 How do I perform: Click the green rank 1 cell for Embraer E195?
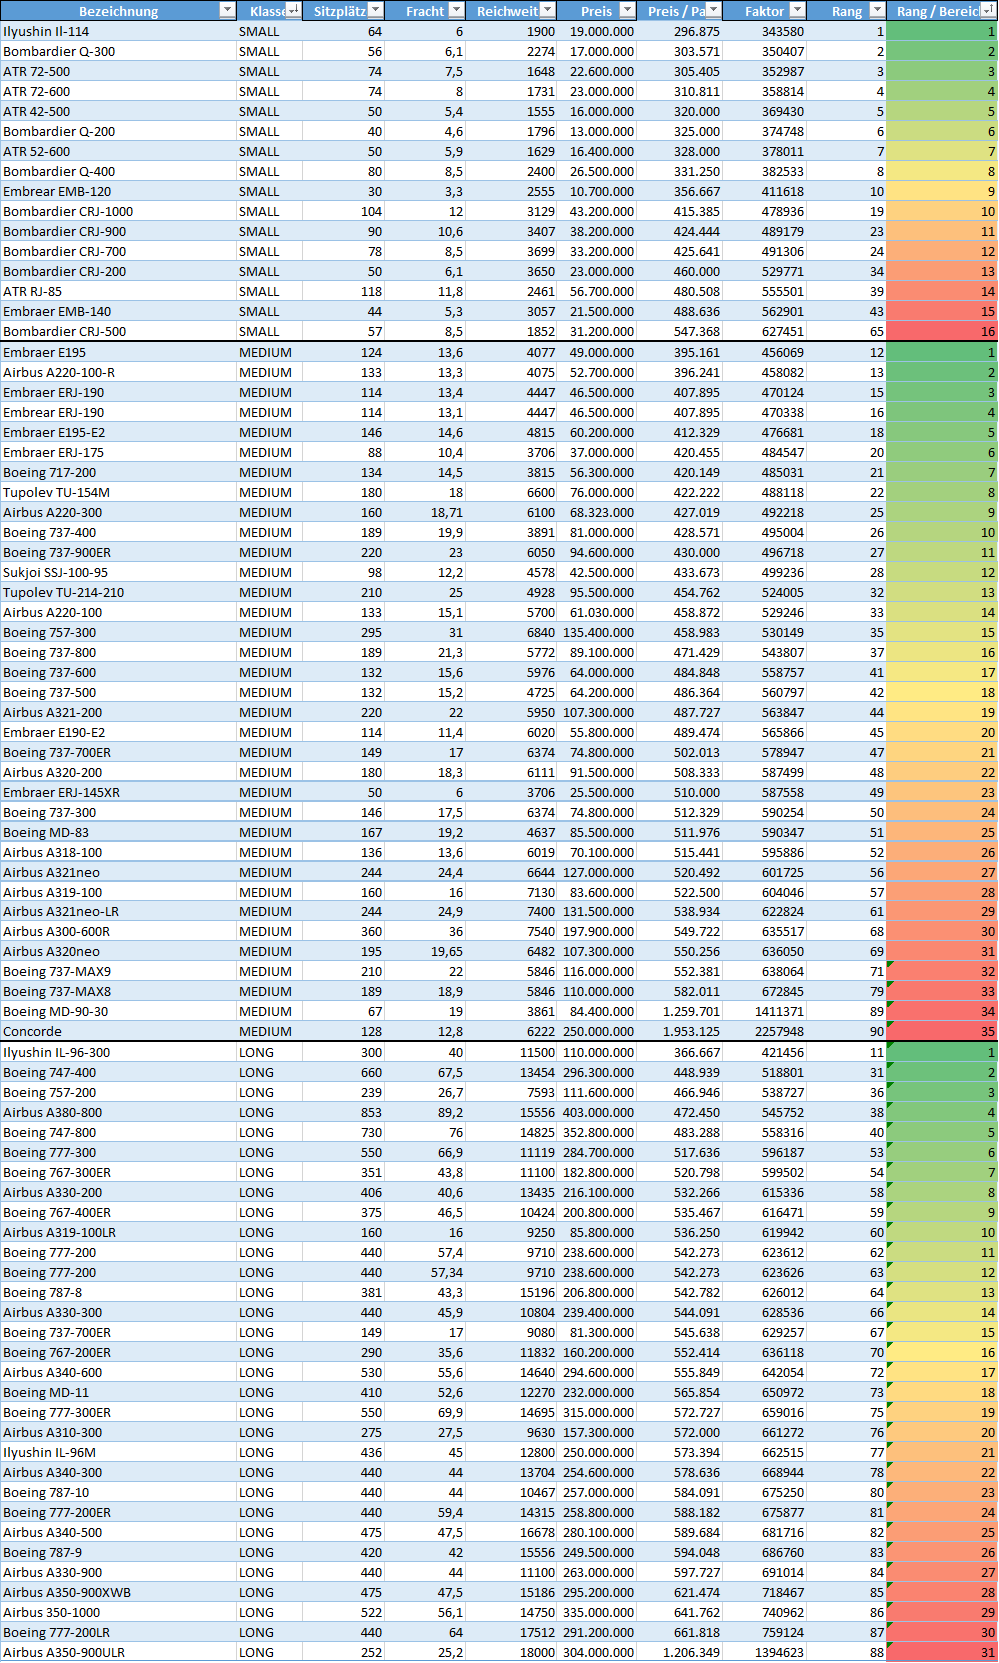941,352
